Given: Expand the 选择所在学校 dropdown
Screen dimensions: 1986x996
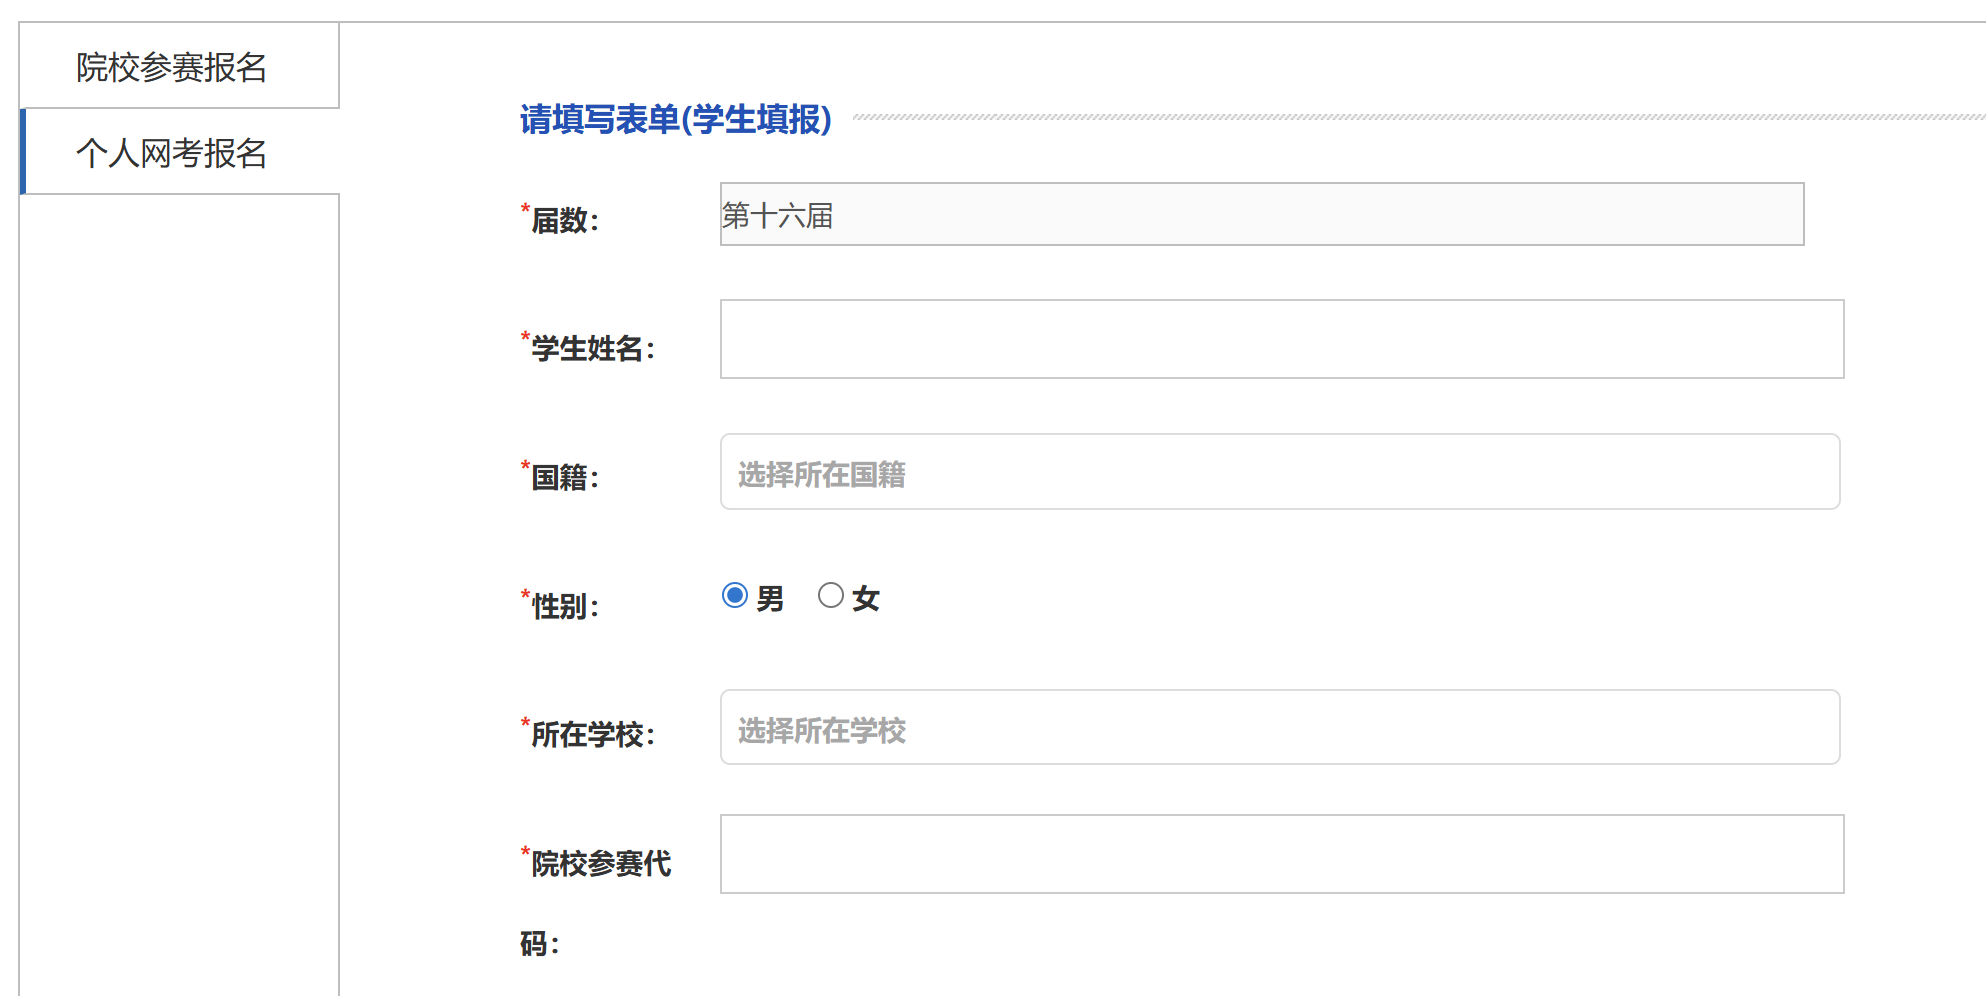Looking at the screenshot, I should point(1279,728).
